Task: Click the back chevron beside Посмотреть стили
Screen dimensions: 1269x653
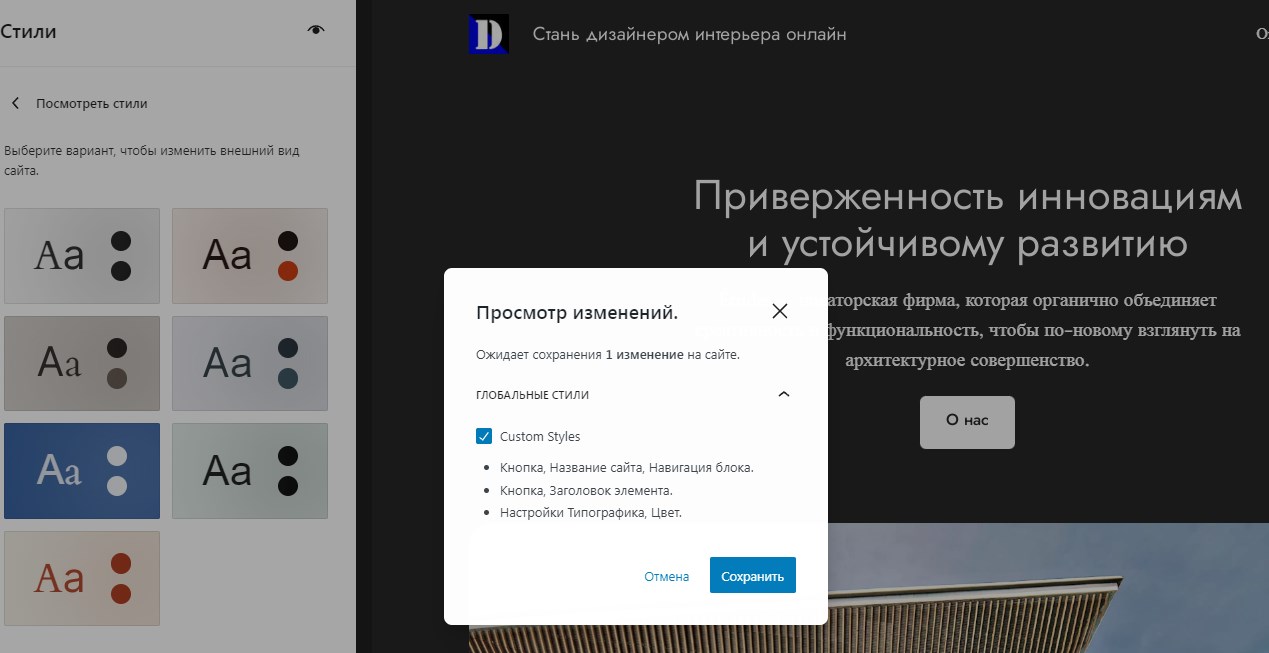Action: click(16, 103)
